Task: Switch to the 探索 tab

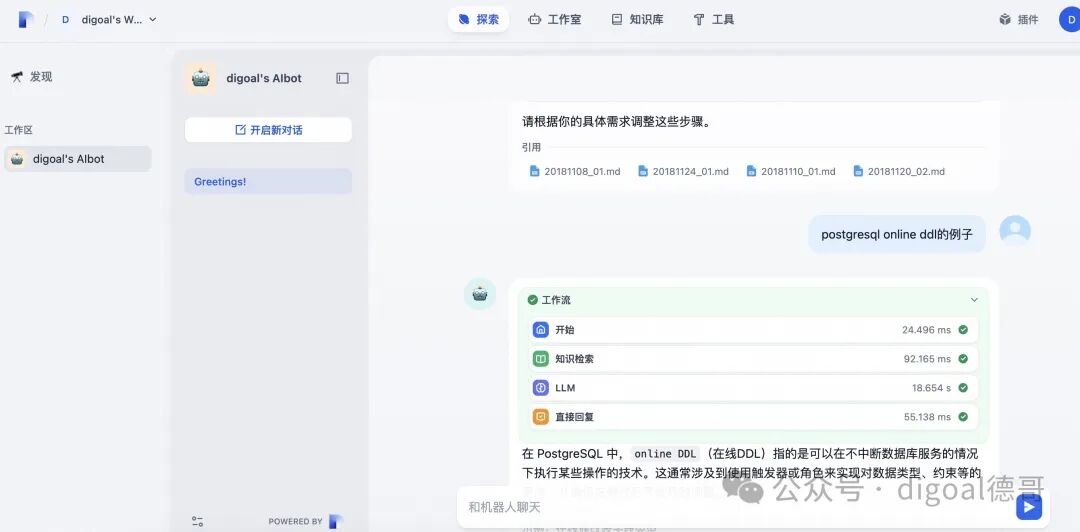Action: 478,19
